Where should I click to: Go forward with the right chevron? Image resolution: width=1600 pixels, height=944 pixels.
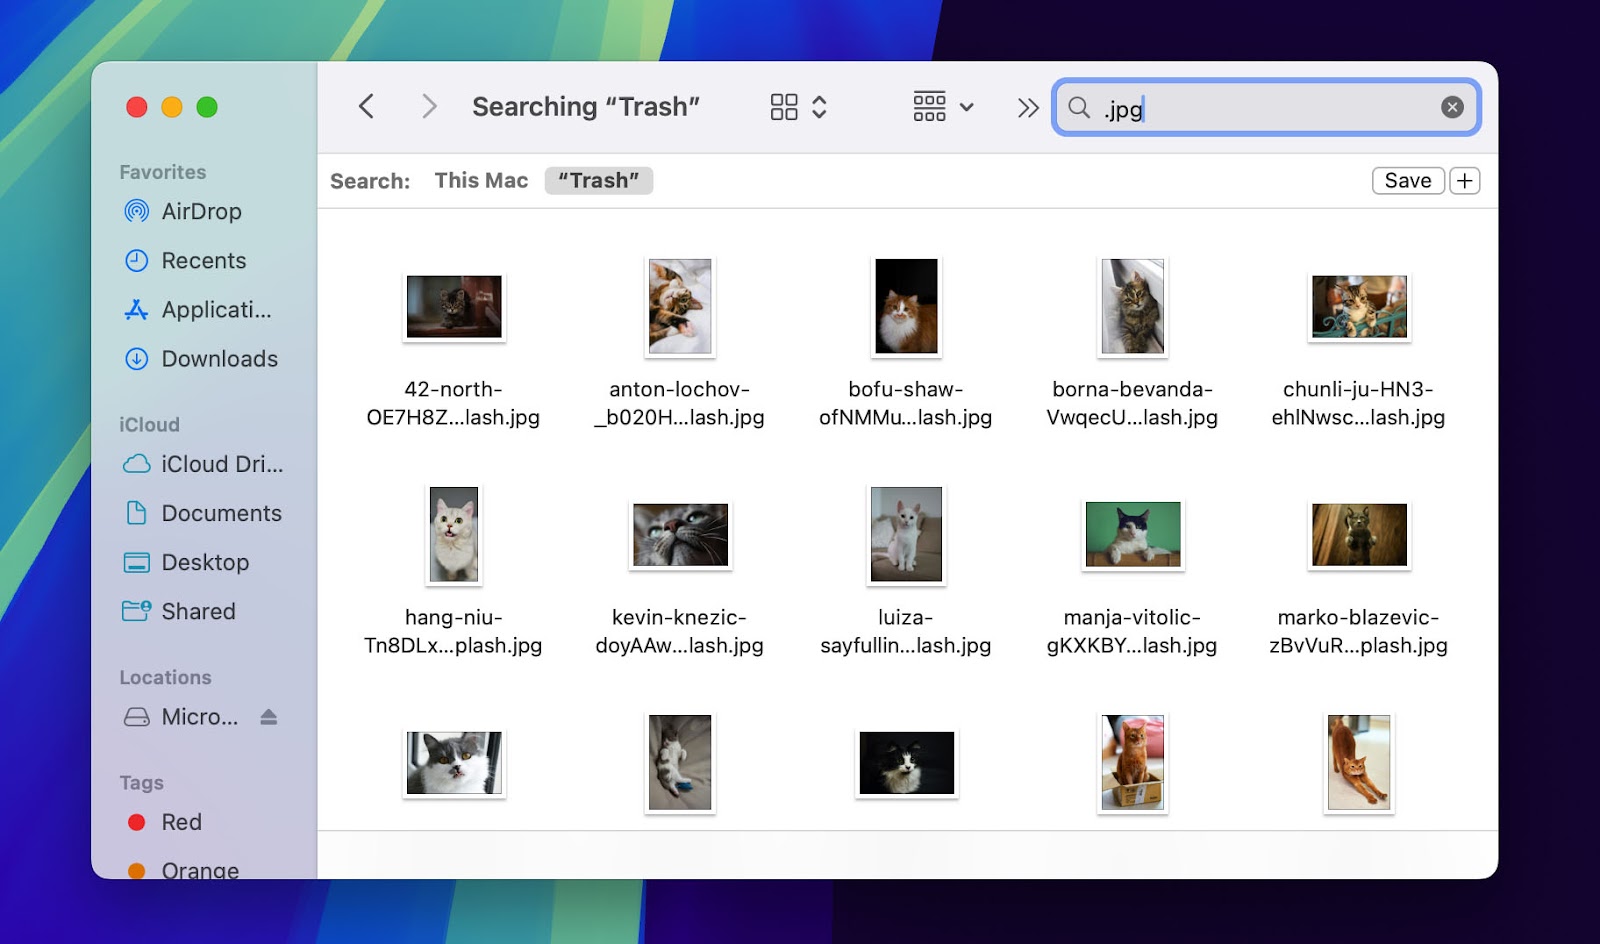click(429, 106)
